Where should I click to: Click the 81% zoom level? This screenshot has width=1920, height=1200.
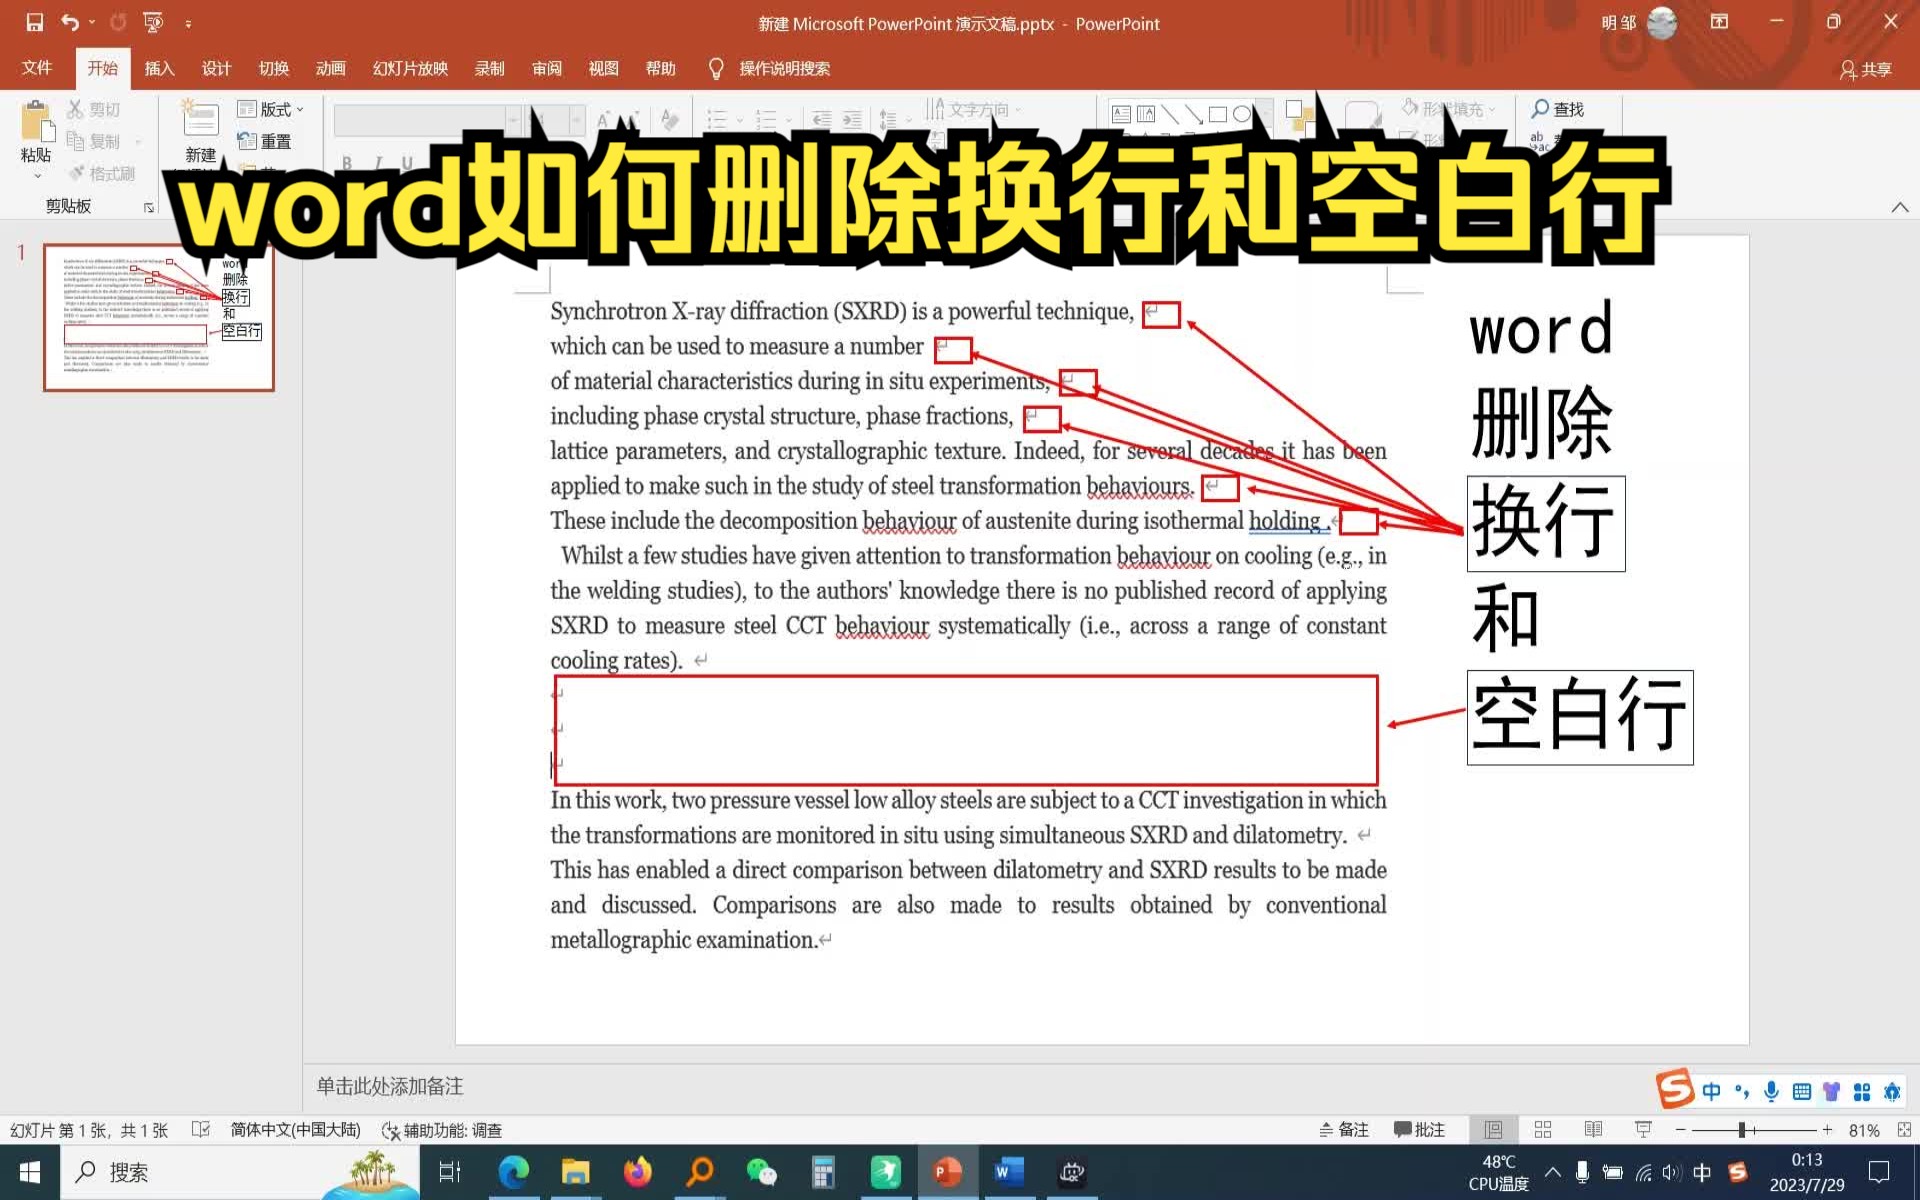pos(1863,1130)
